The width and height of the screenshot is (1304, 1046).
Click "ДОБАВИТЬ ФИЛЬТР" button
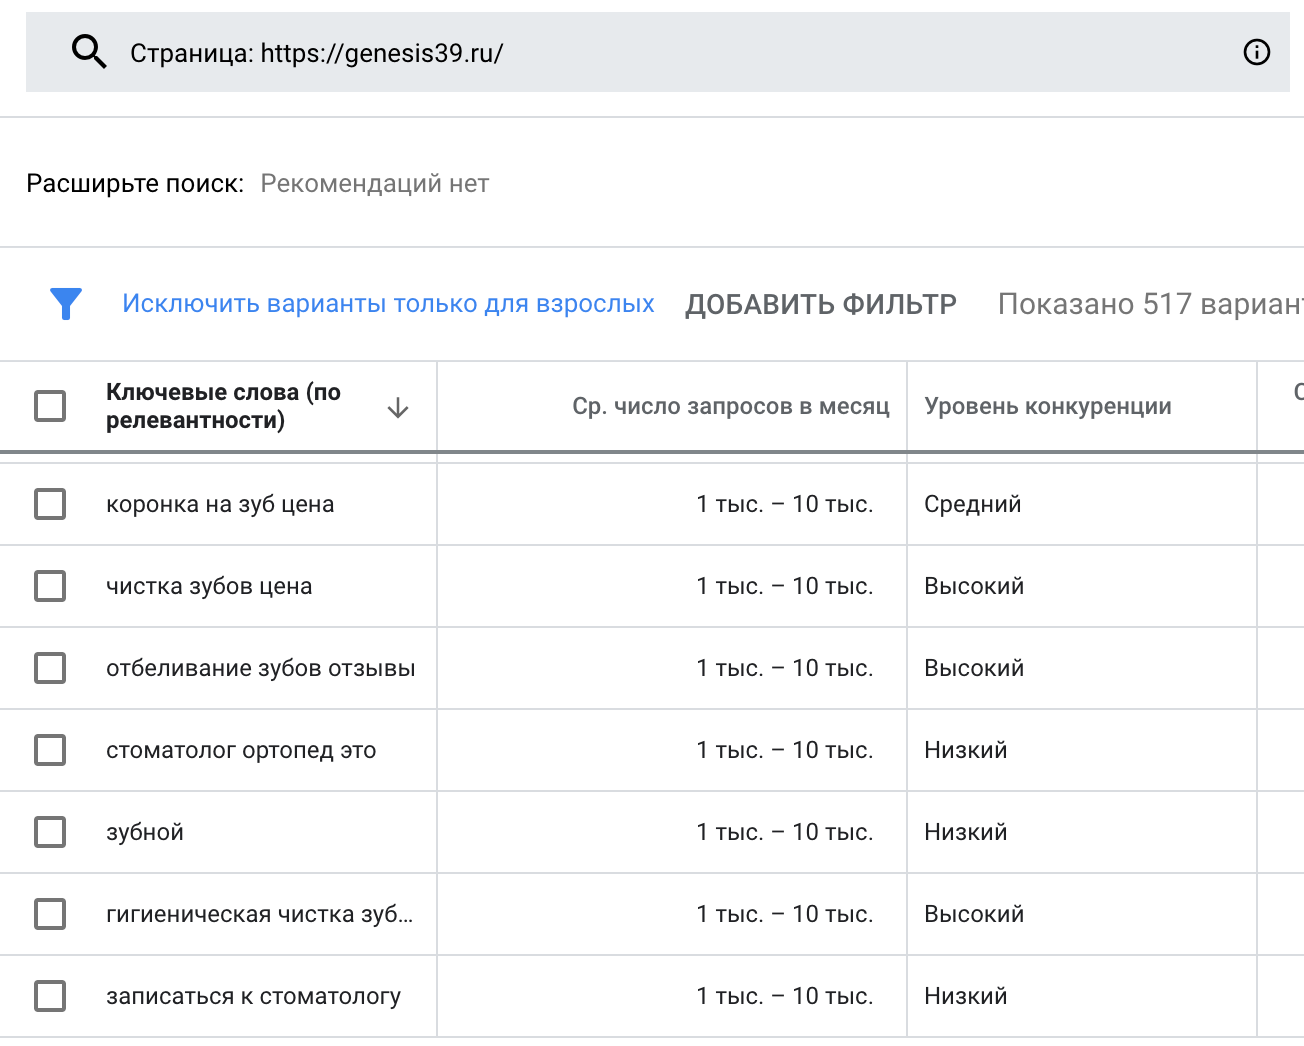click(x=820, y=304)
